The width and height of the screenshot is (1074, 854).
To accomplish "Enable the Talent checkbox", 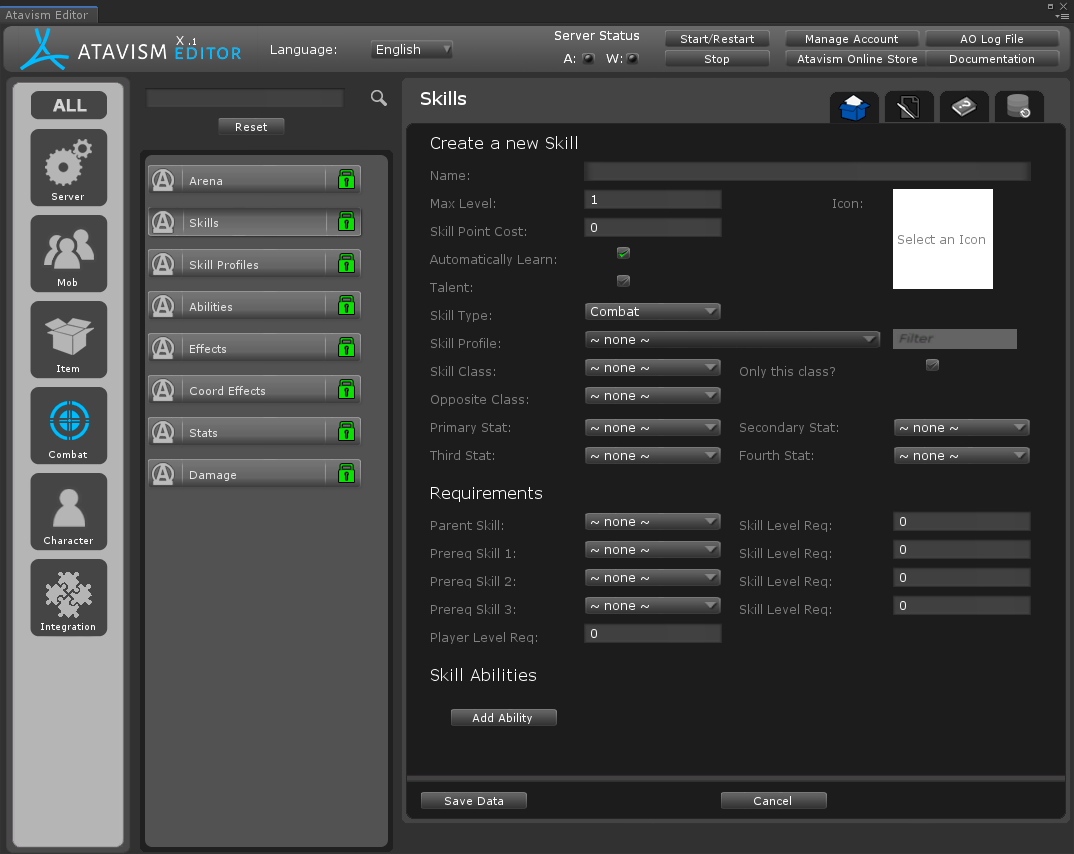I will pyautogui.click(x=623, y=281).
